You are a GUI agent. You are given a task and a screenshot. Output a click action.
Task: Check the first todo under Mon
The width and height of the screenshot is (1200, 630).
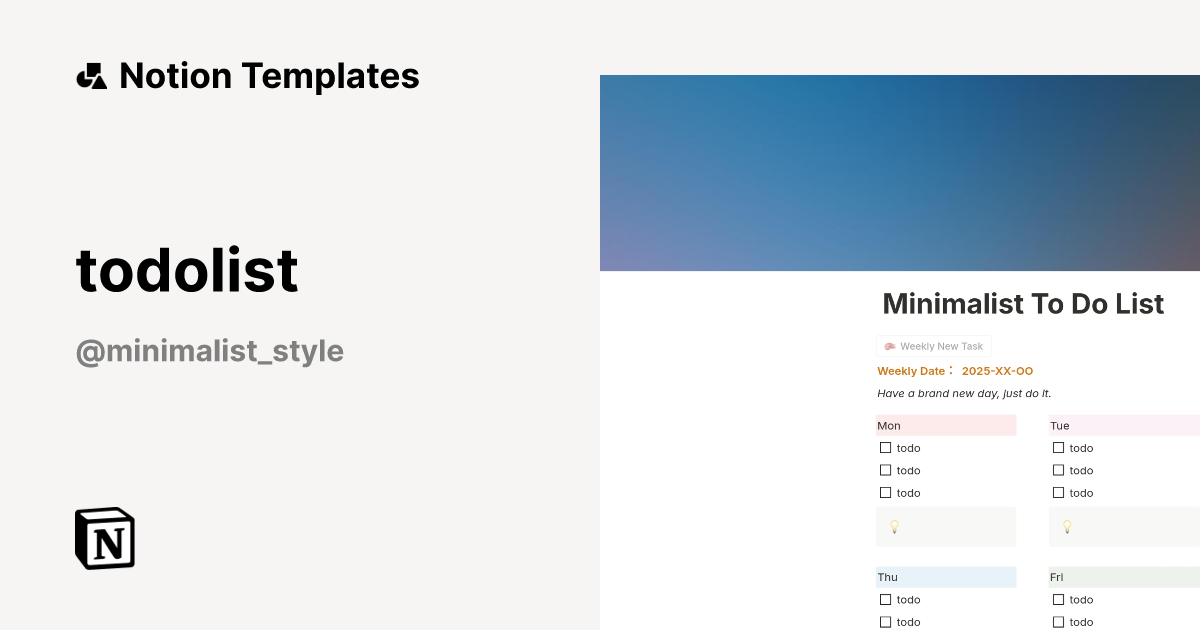tap(886, 447)
